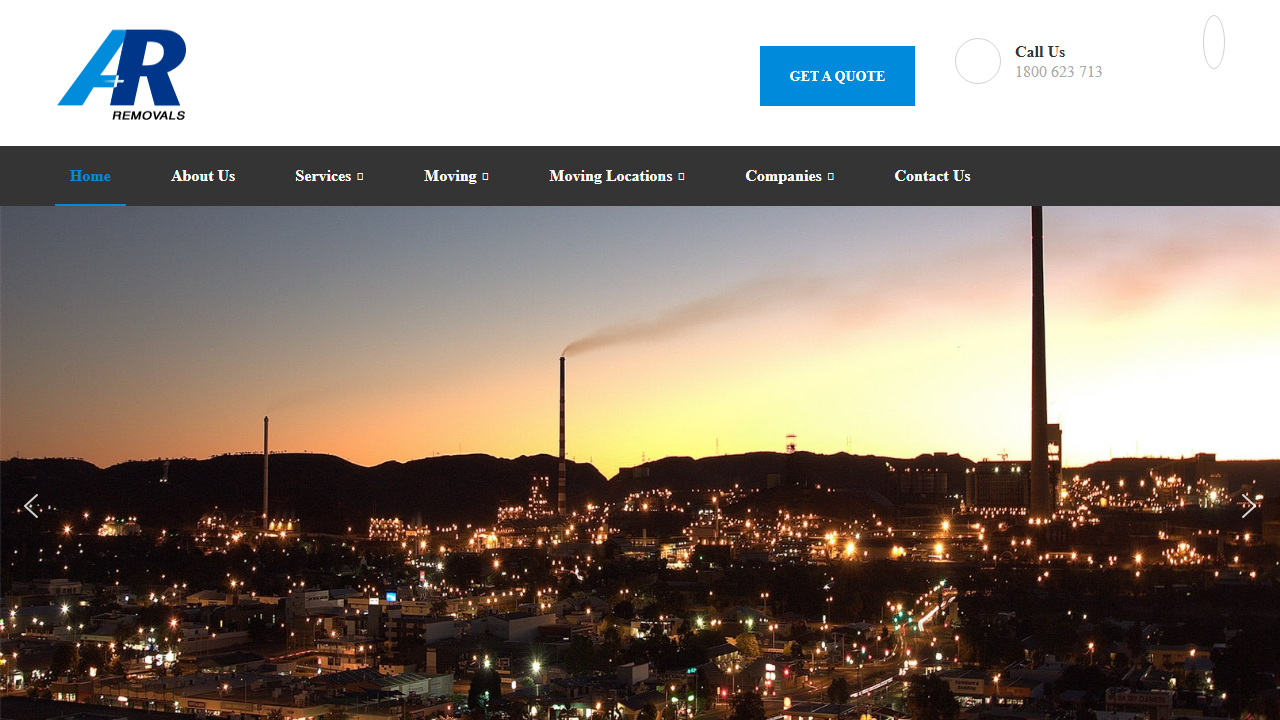Go to the previous slide with left arrow
Image resolution: width=1280 pixels, height=720 pixels.
coord(31,506)
